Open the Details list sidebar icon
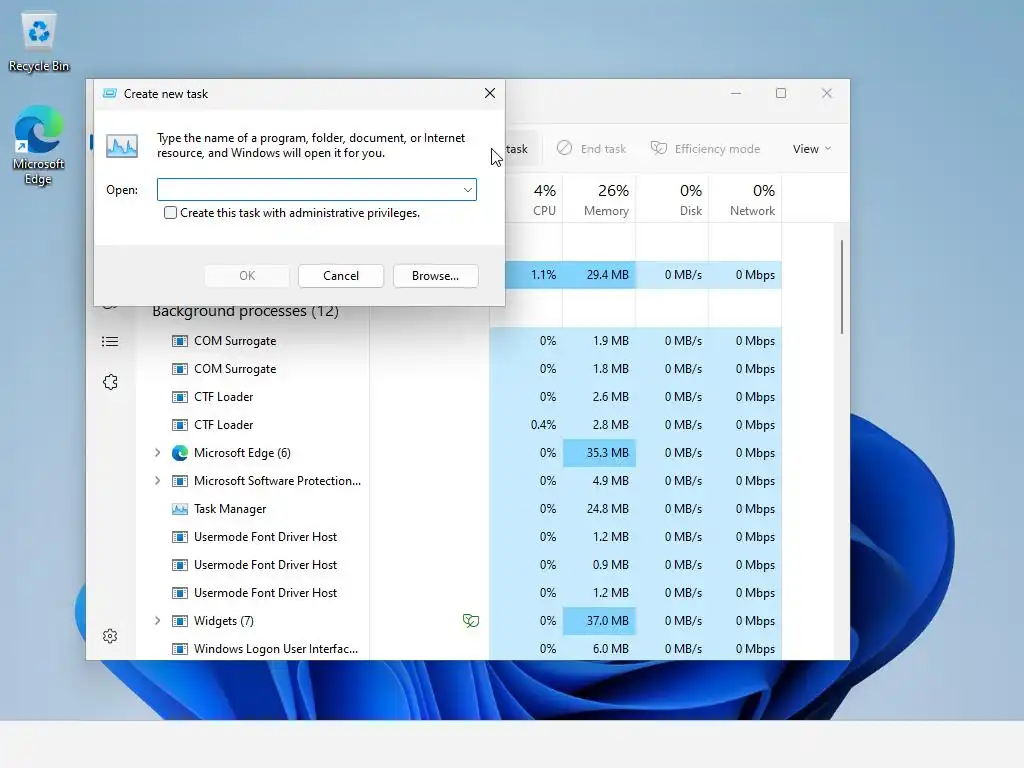The width and height of the screenshot is (1024, 768). [110, 342]
